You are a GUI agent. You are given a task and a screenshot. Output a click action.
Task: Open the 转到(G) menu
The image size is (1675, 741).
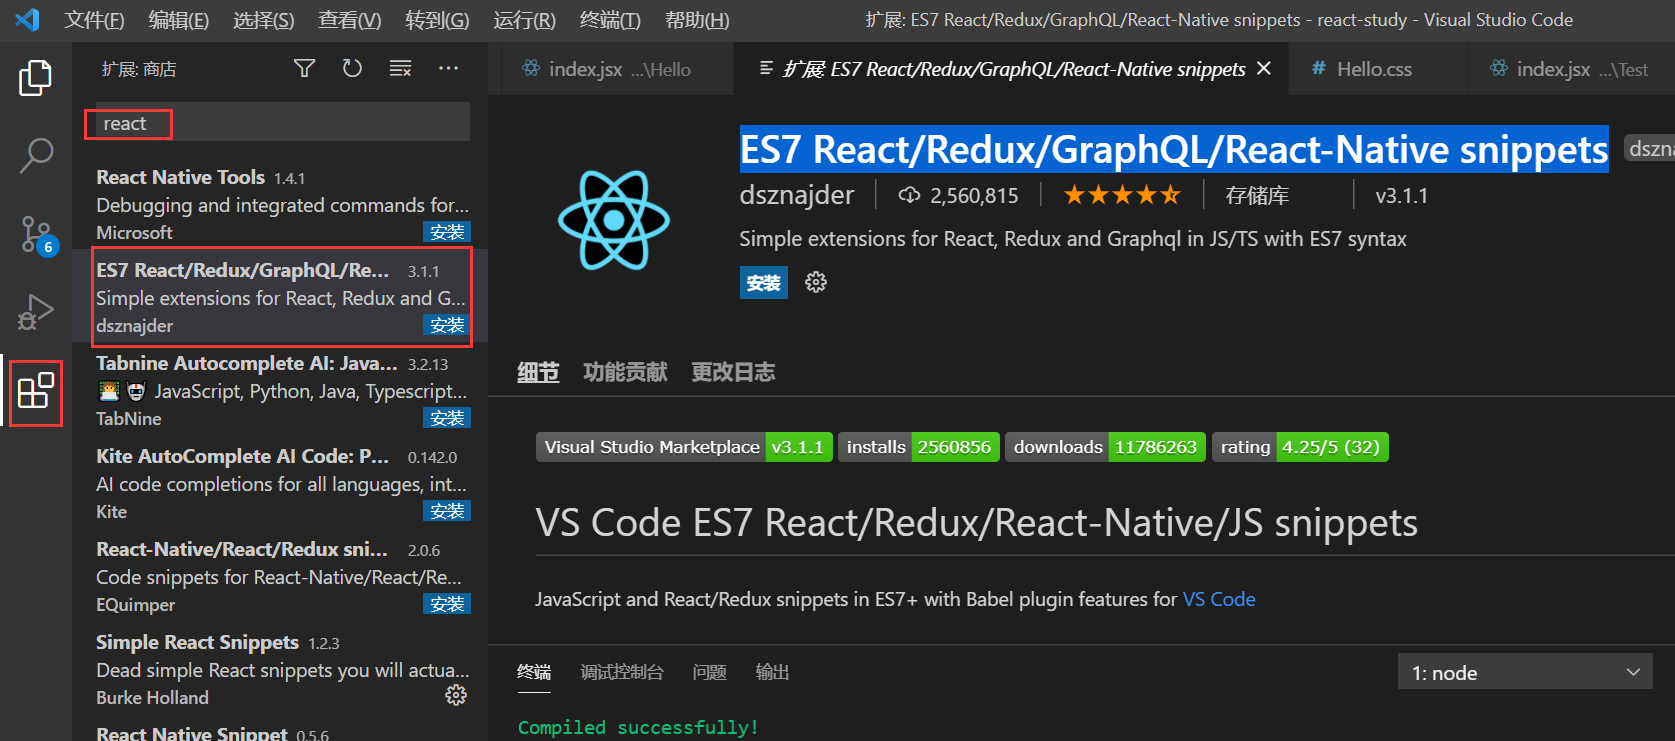[x=437, y=20]
